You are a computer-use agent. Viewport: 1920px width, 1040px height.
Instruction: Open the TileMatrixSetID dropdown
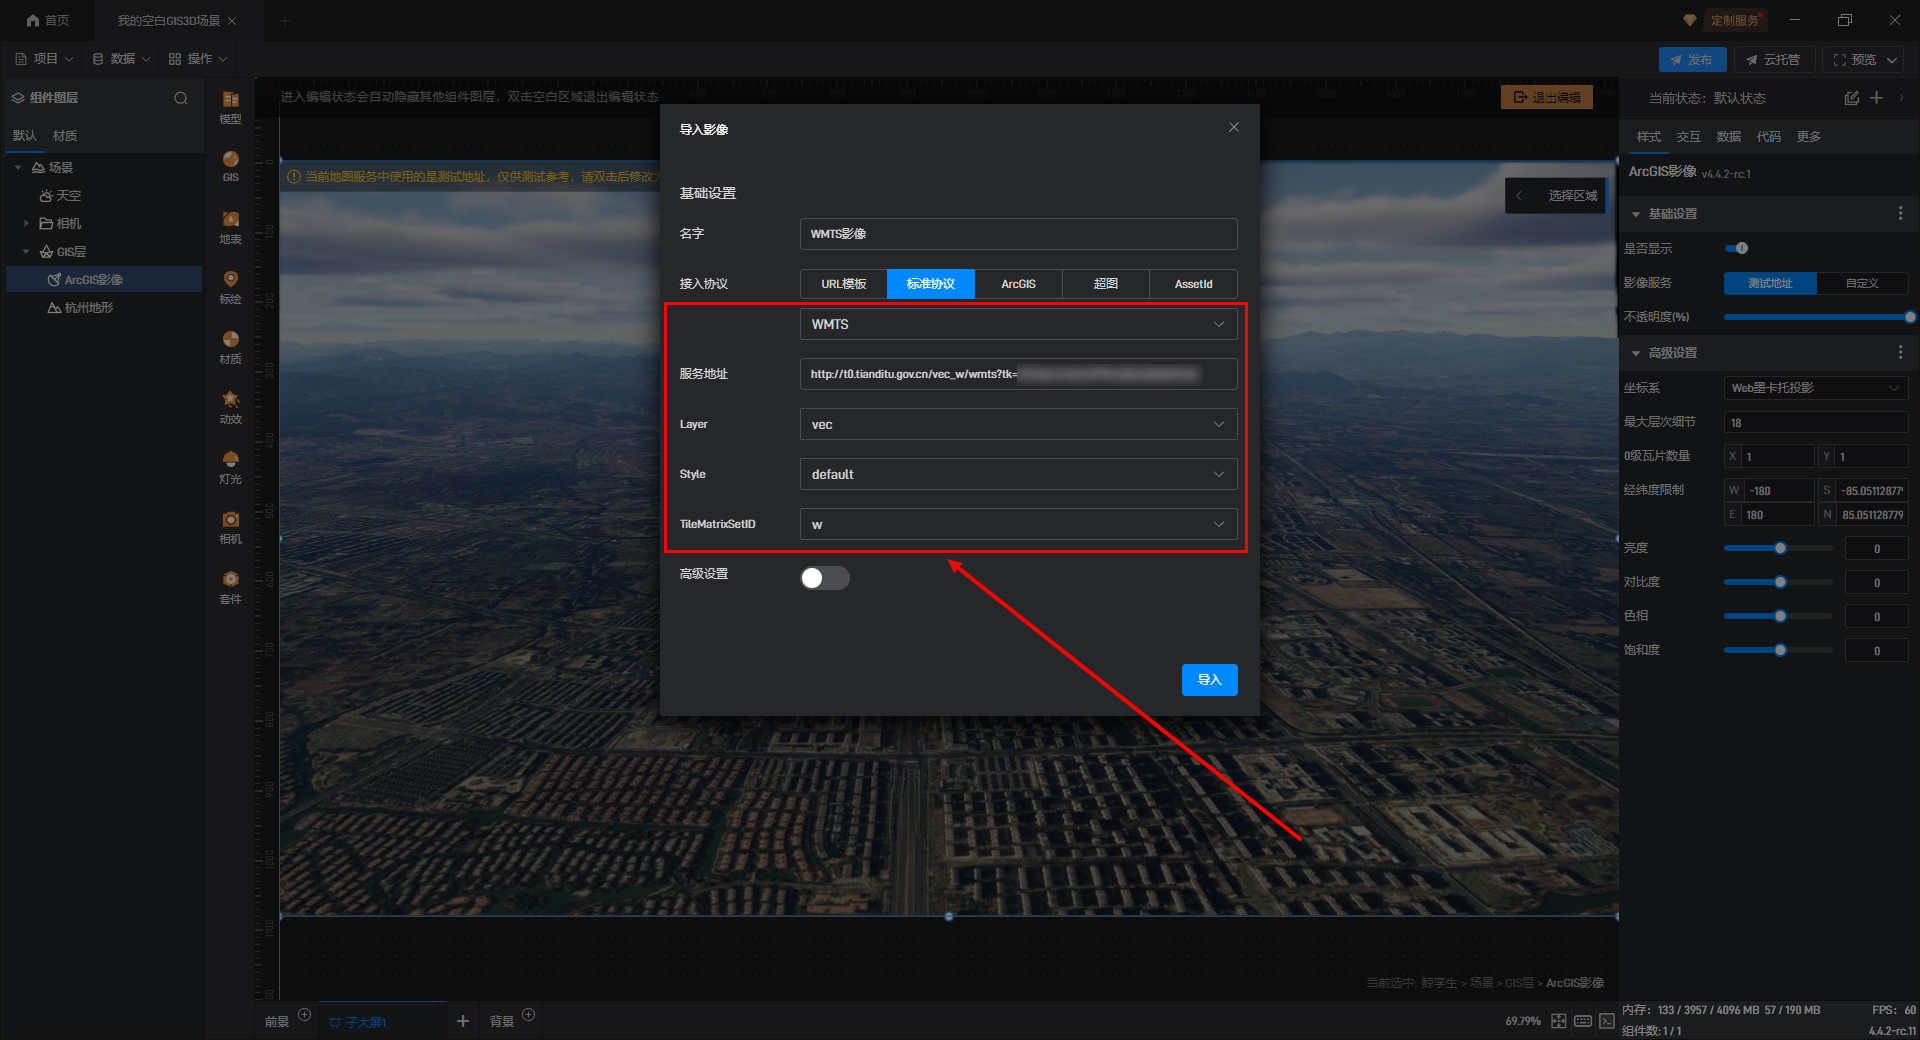(1018, 524)
